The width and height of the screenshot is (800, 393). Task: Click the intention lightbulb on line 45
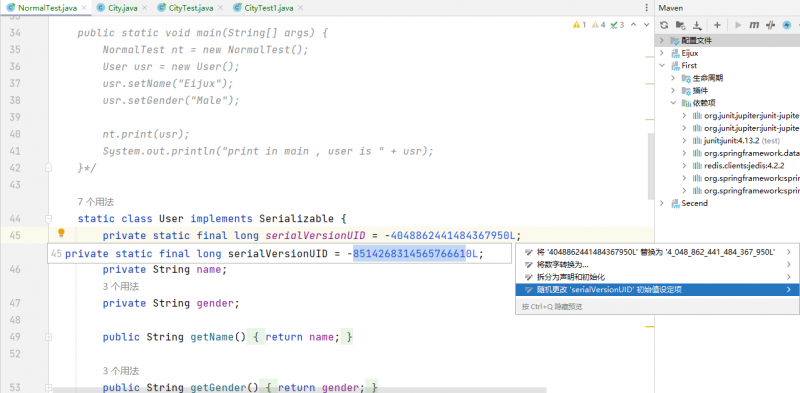[61, 233]
